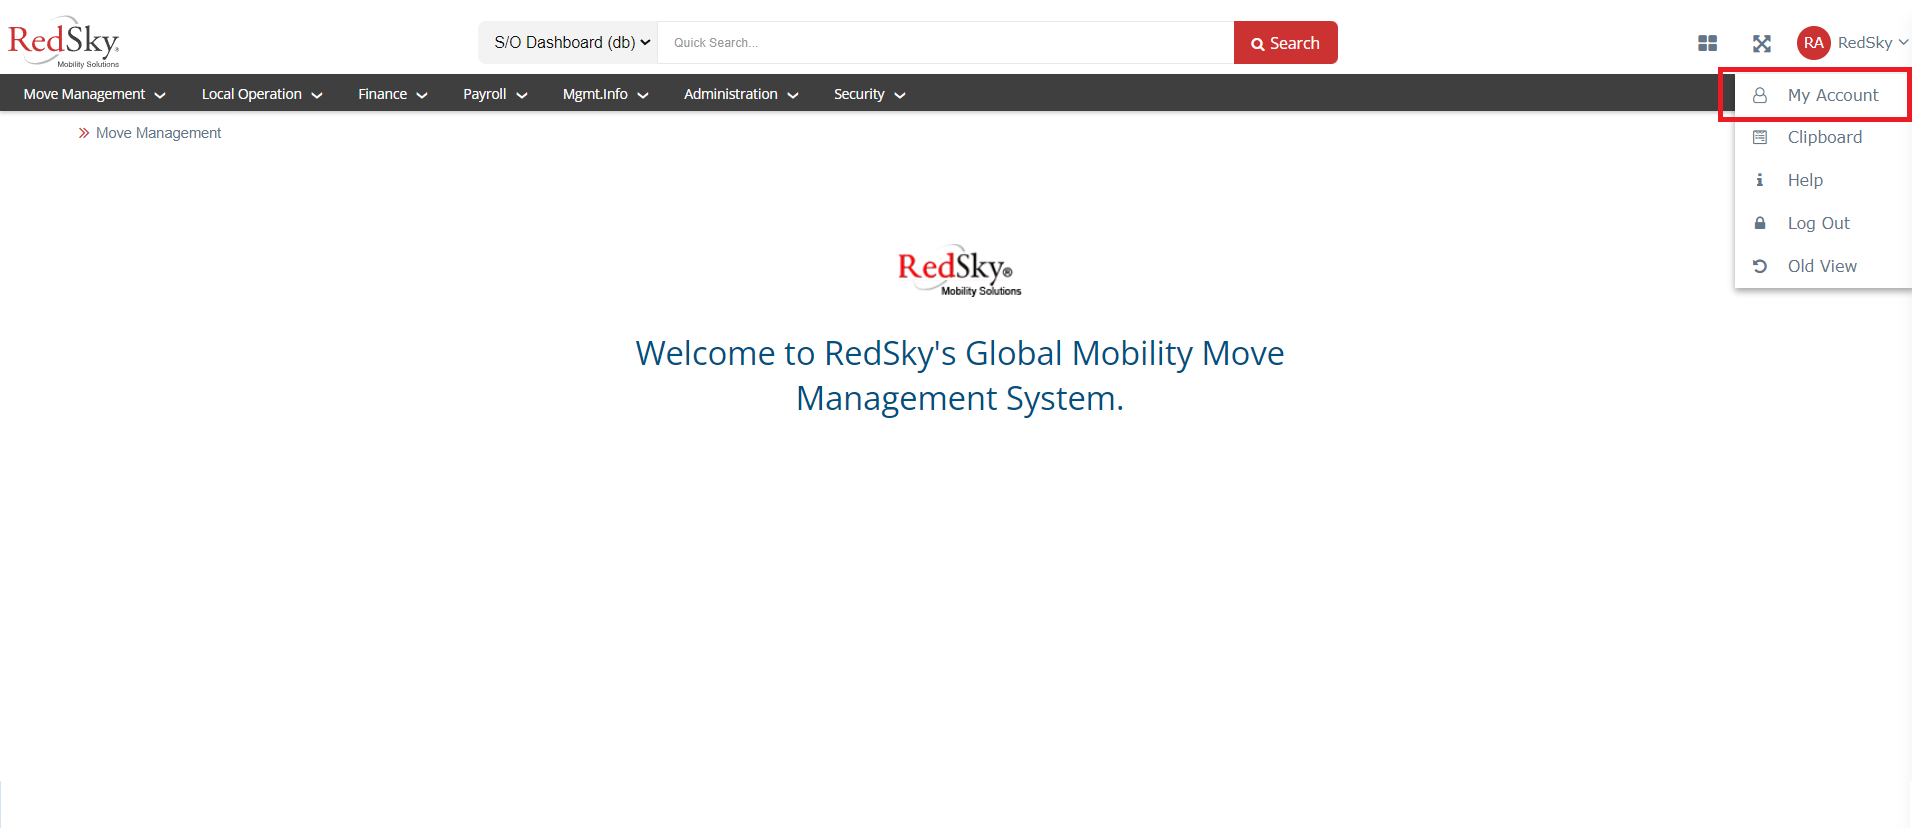
Task: Click the person icon beside My Account
Action: coord(1760,95)
